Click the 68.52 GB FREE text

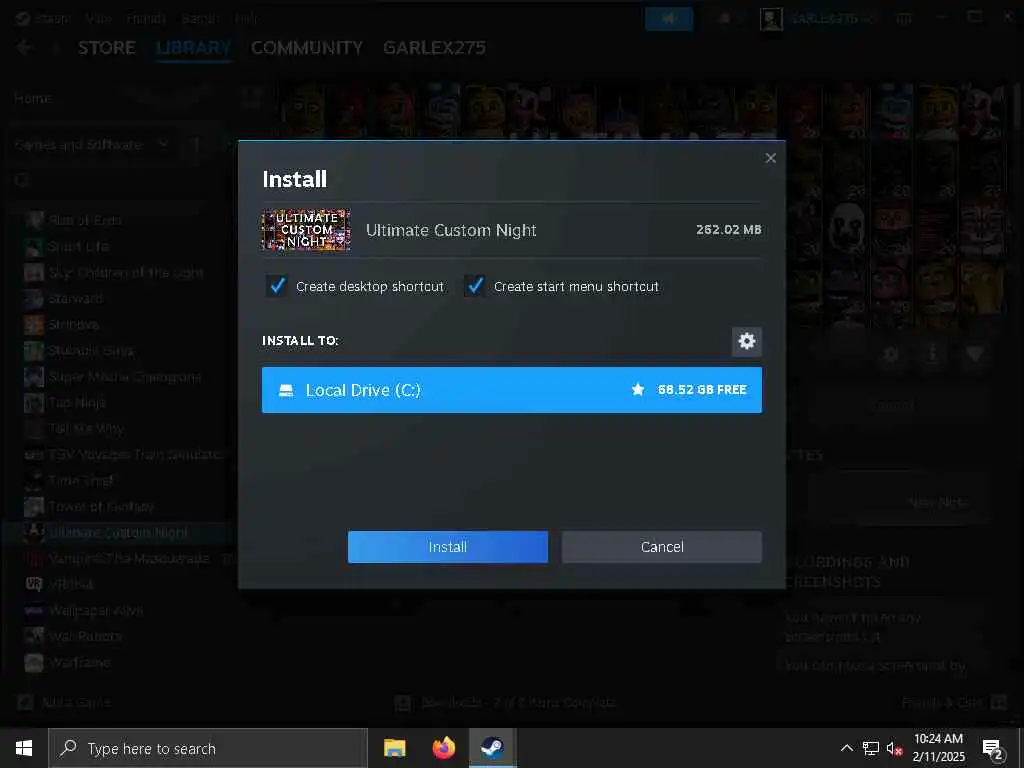tap(702, 390)
